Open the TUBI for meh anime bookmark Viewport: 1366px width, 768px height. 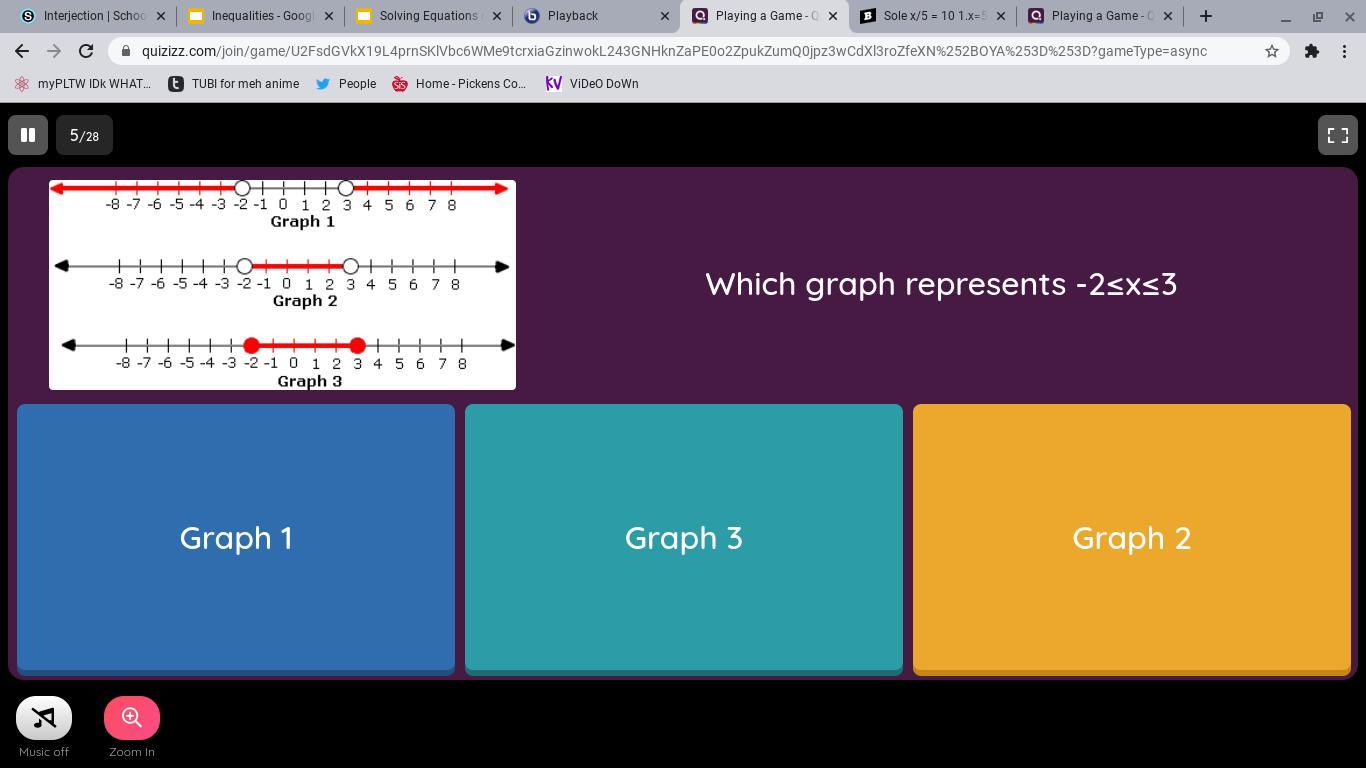(234, 84)
